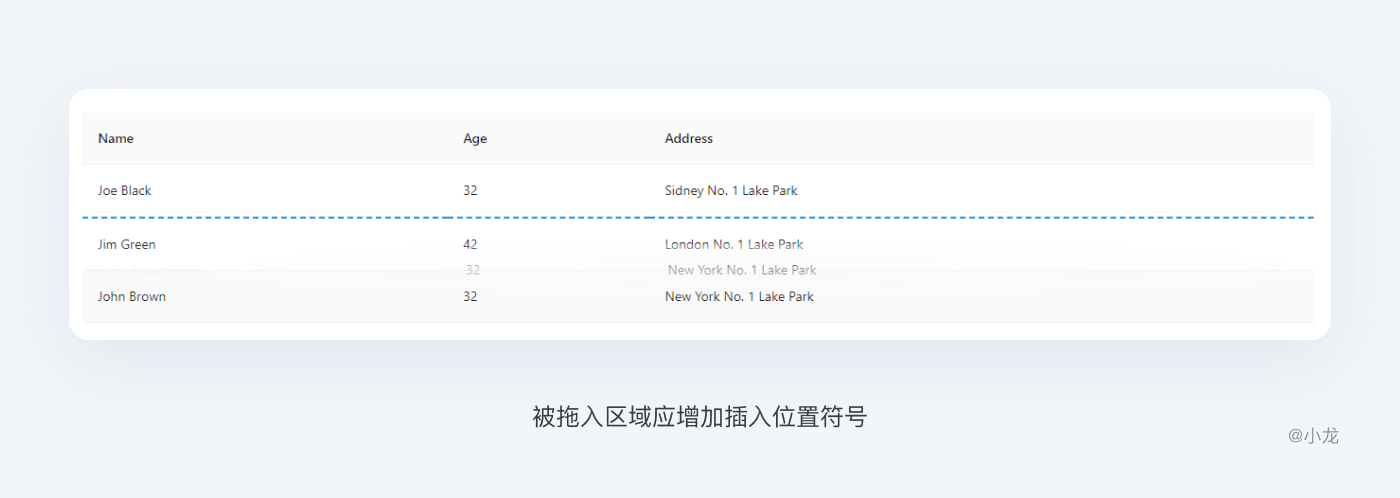Click the London No. 1 Lake Park address

pyautogui.click(x=734, y=245)
